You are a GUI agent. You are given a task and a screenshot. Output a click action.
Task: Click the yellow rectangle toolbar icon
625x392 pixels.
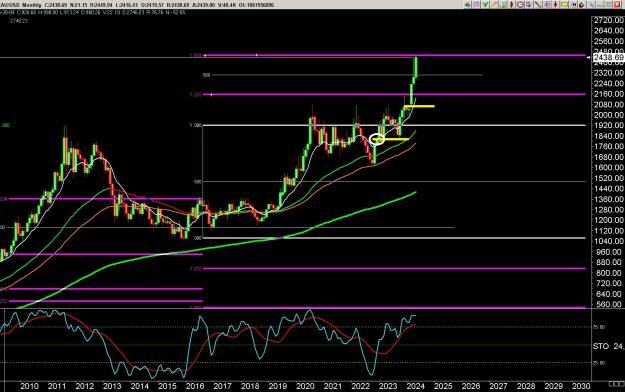point(564,4)
